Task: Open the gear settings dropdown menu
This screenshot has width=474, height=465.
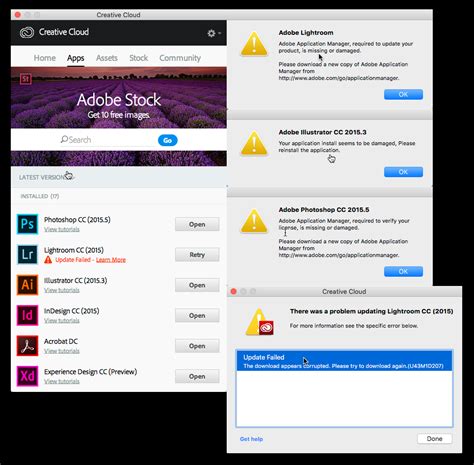Action: [x=214, y=33]
